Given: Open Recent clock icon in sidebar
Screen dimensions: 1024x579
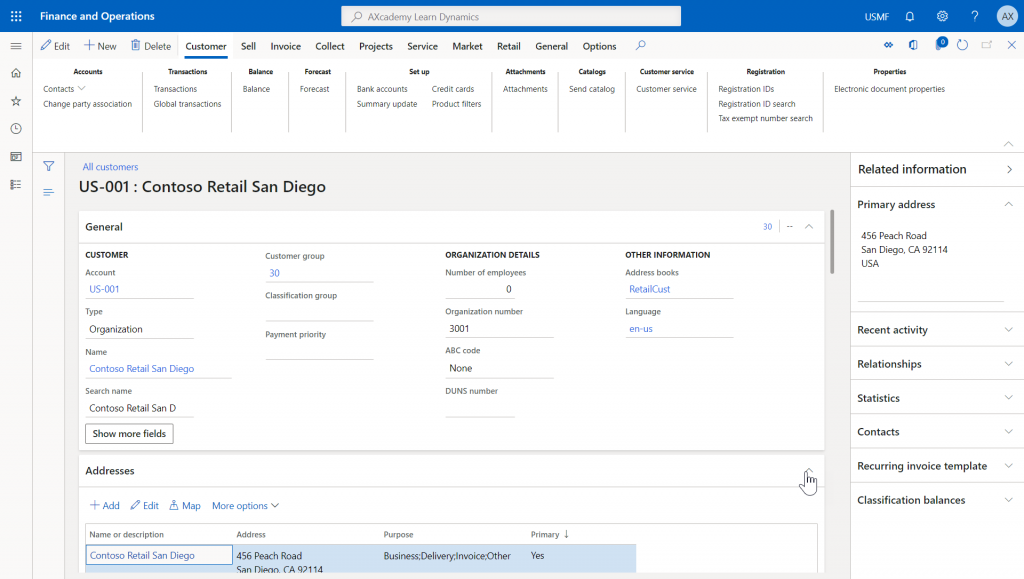Looking at the screenshot, I should pos(16,129).
